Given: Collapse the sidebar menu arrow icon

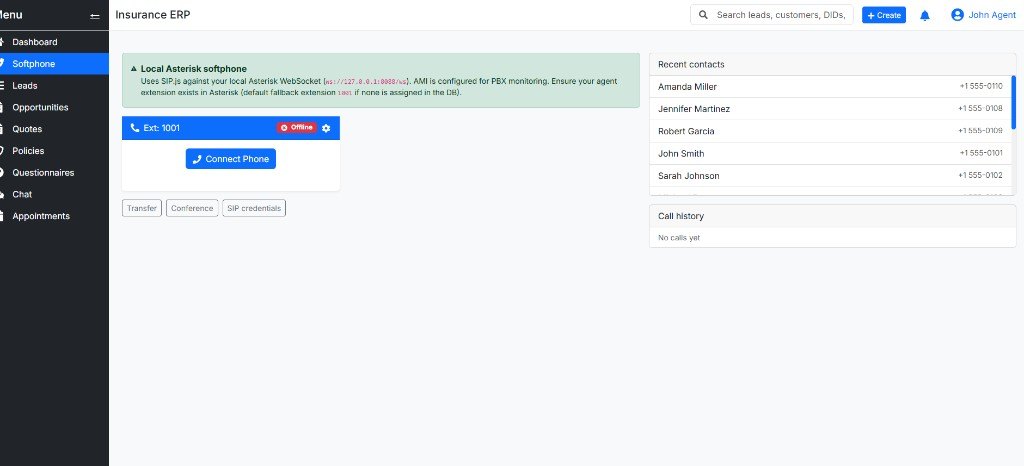Looking at the screenshot, I should pos(95,16).
